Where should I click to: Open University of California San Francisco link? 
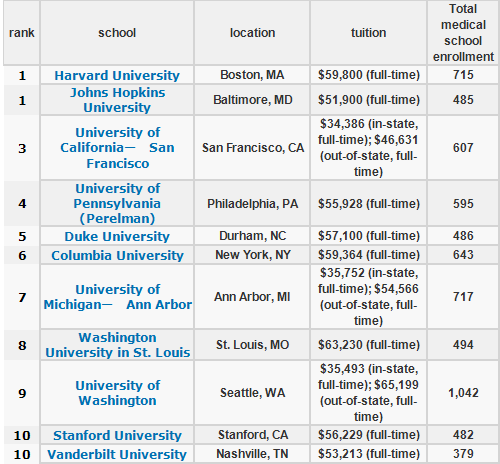tap(117, 148)
